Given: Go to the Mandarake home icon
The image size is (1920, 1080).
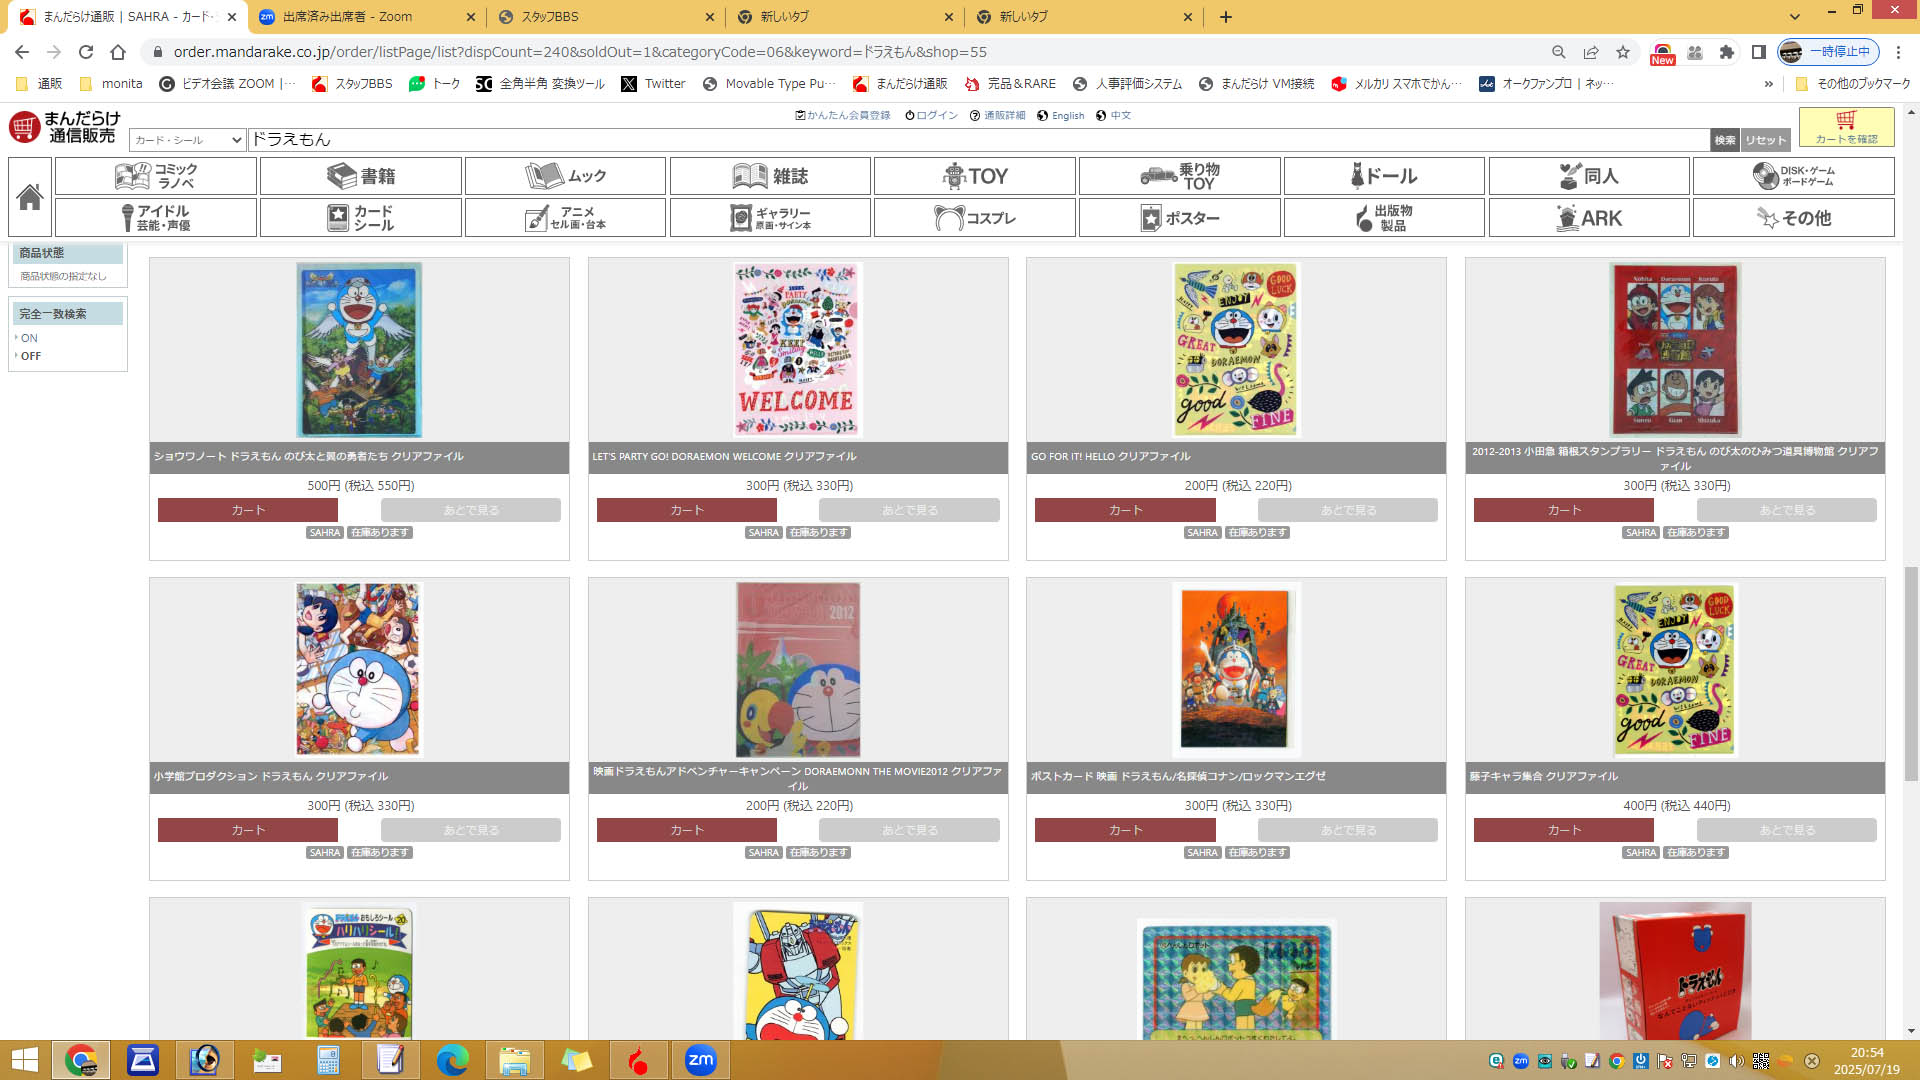Looking at the screenshot, I should tap(29, 197).
